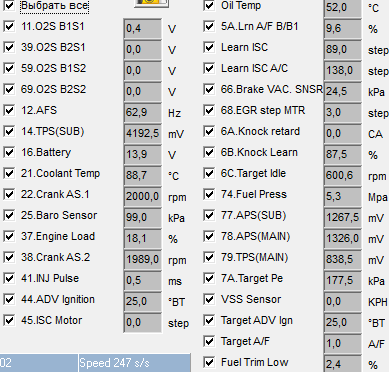389x372 pixels.
Task: Toggle the 12.AFS sensor checkbox
Action: (x=9, y=110)
